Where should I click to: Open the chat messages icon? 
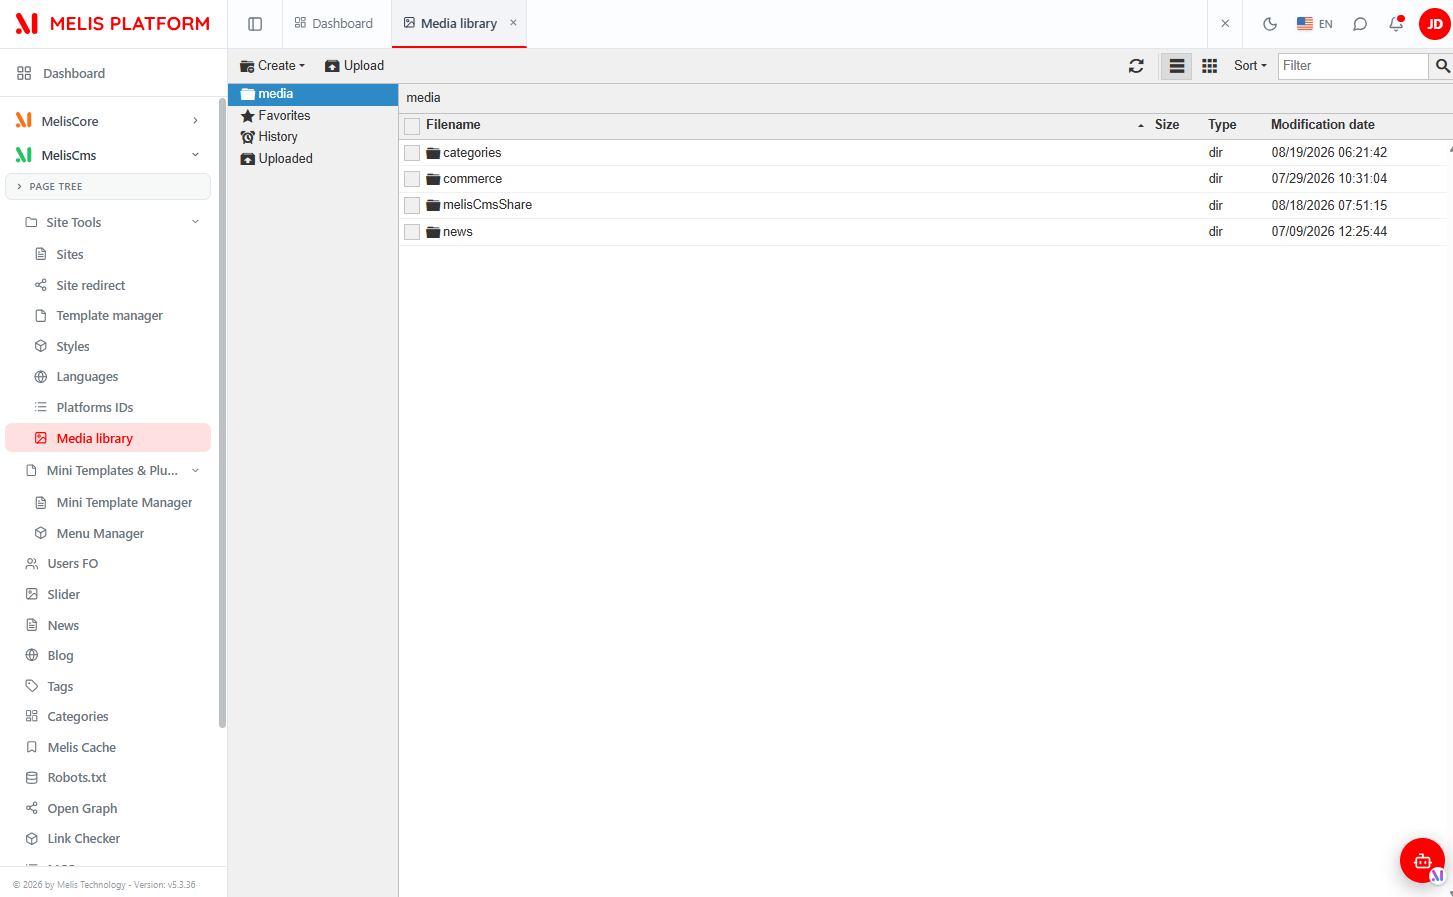pyautogui.click(x=1360, y=24)
